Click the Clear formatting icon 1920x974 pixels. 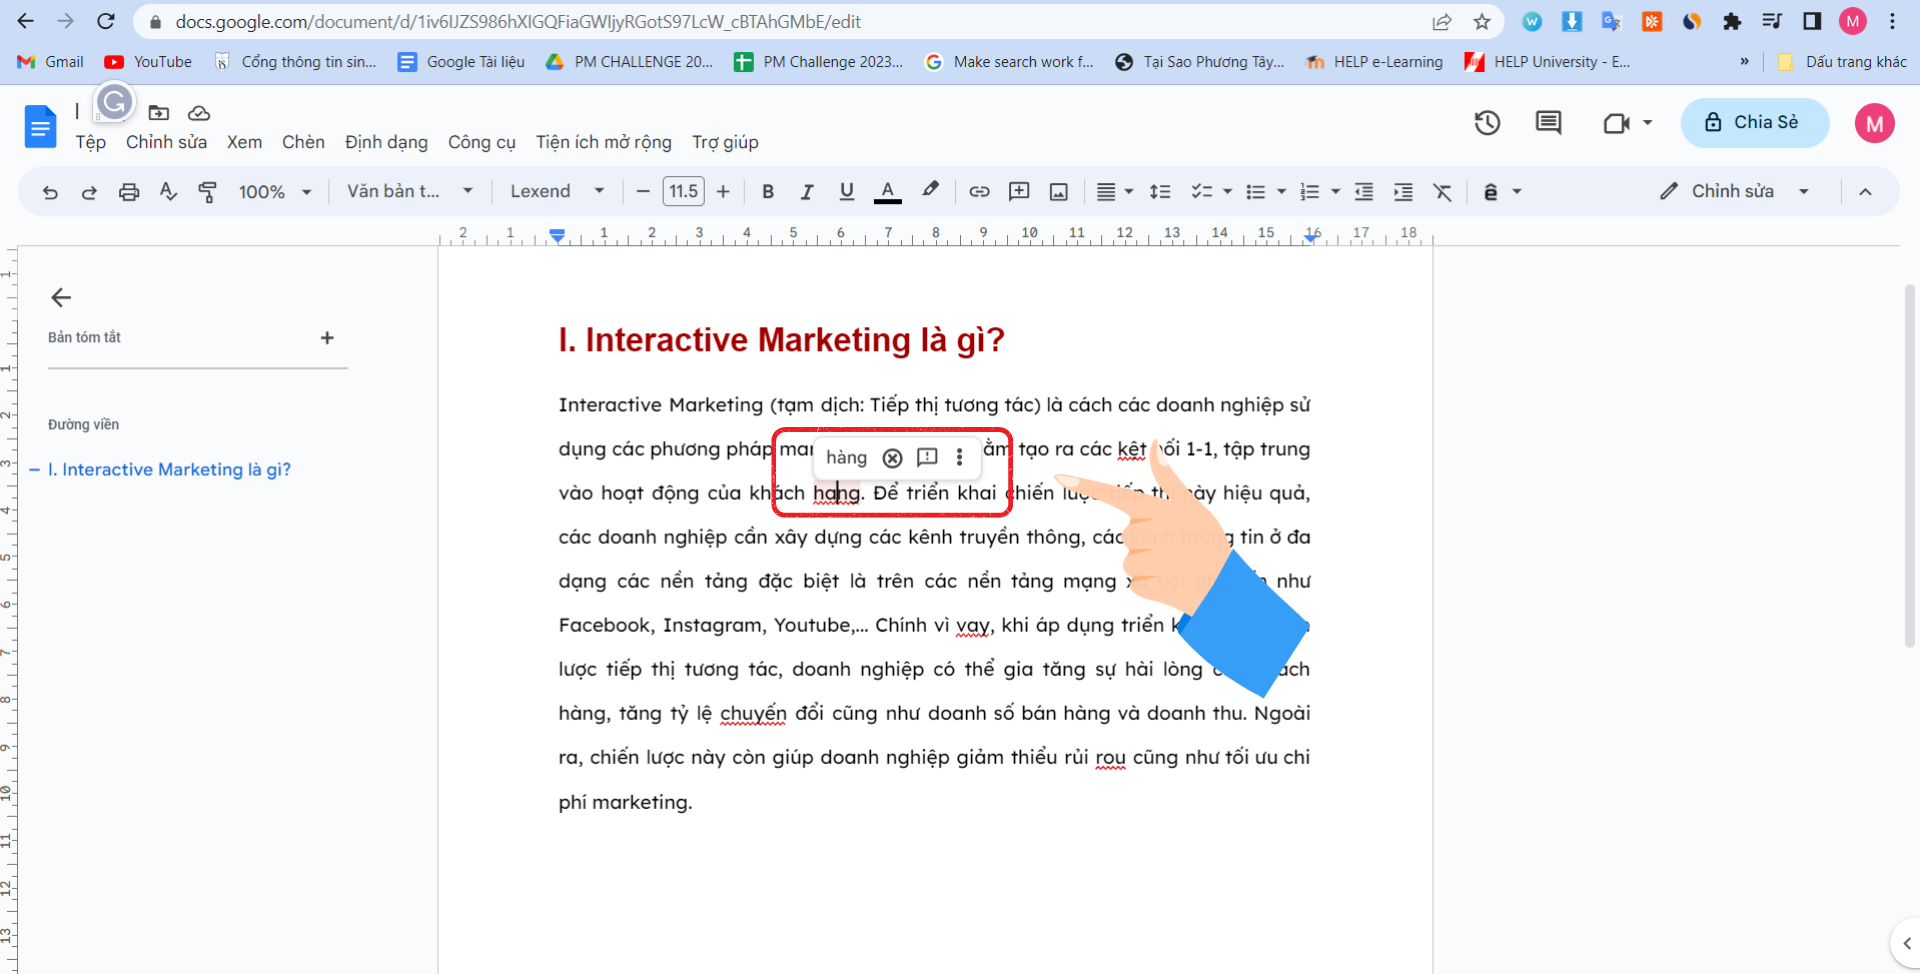[x=1442, y=192]
